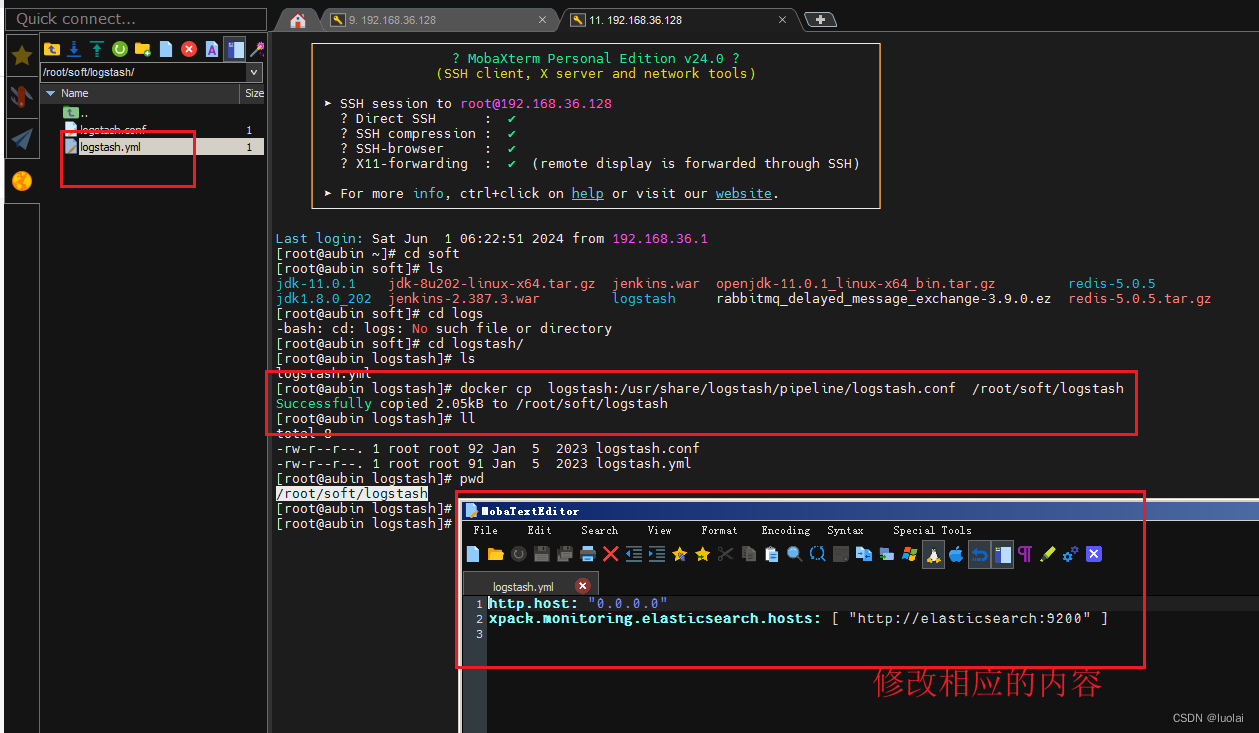Click the open file folder icon in the editor
The height and width of the screenshot is (733, 1259).
click(x=495, y=554)
